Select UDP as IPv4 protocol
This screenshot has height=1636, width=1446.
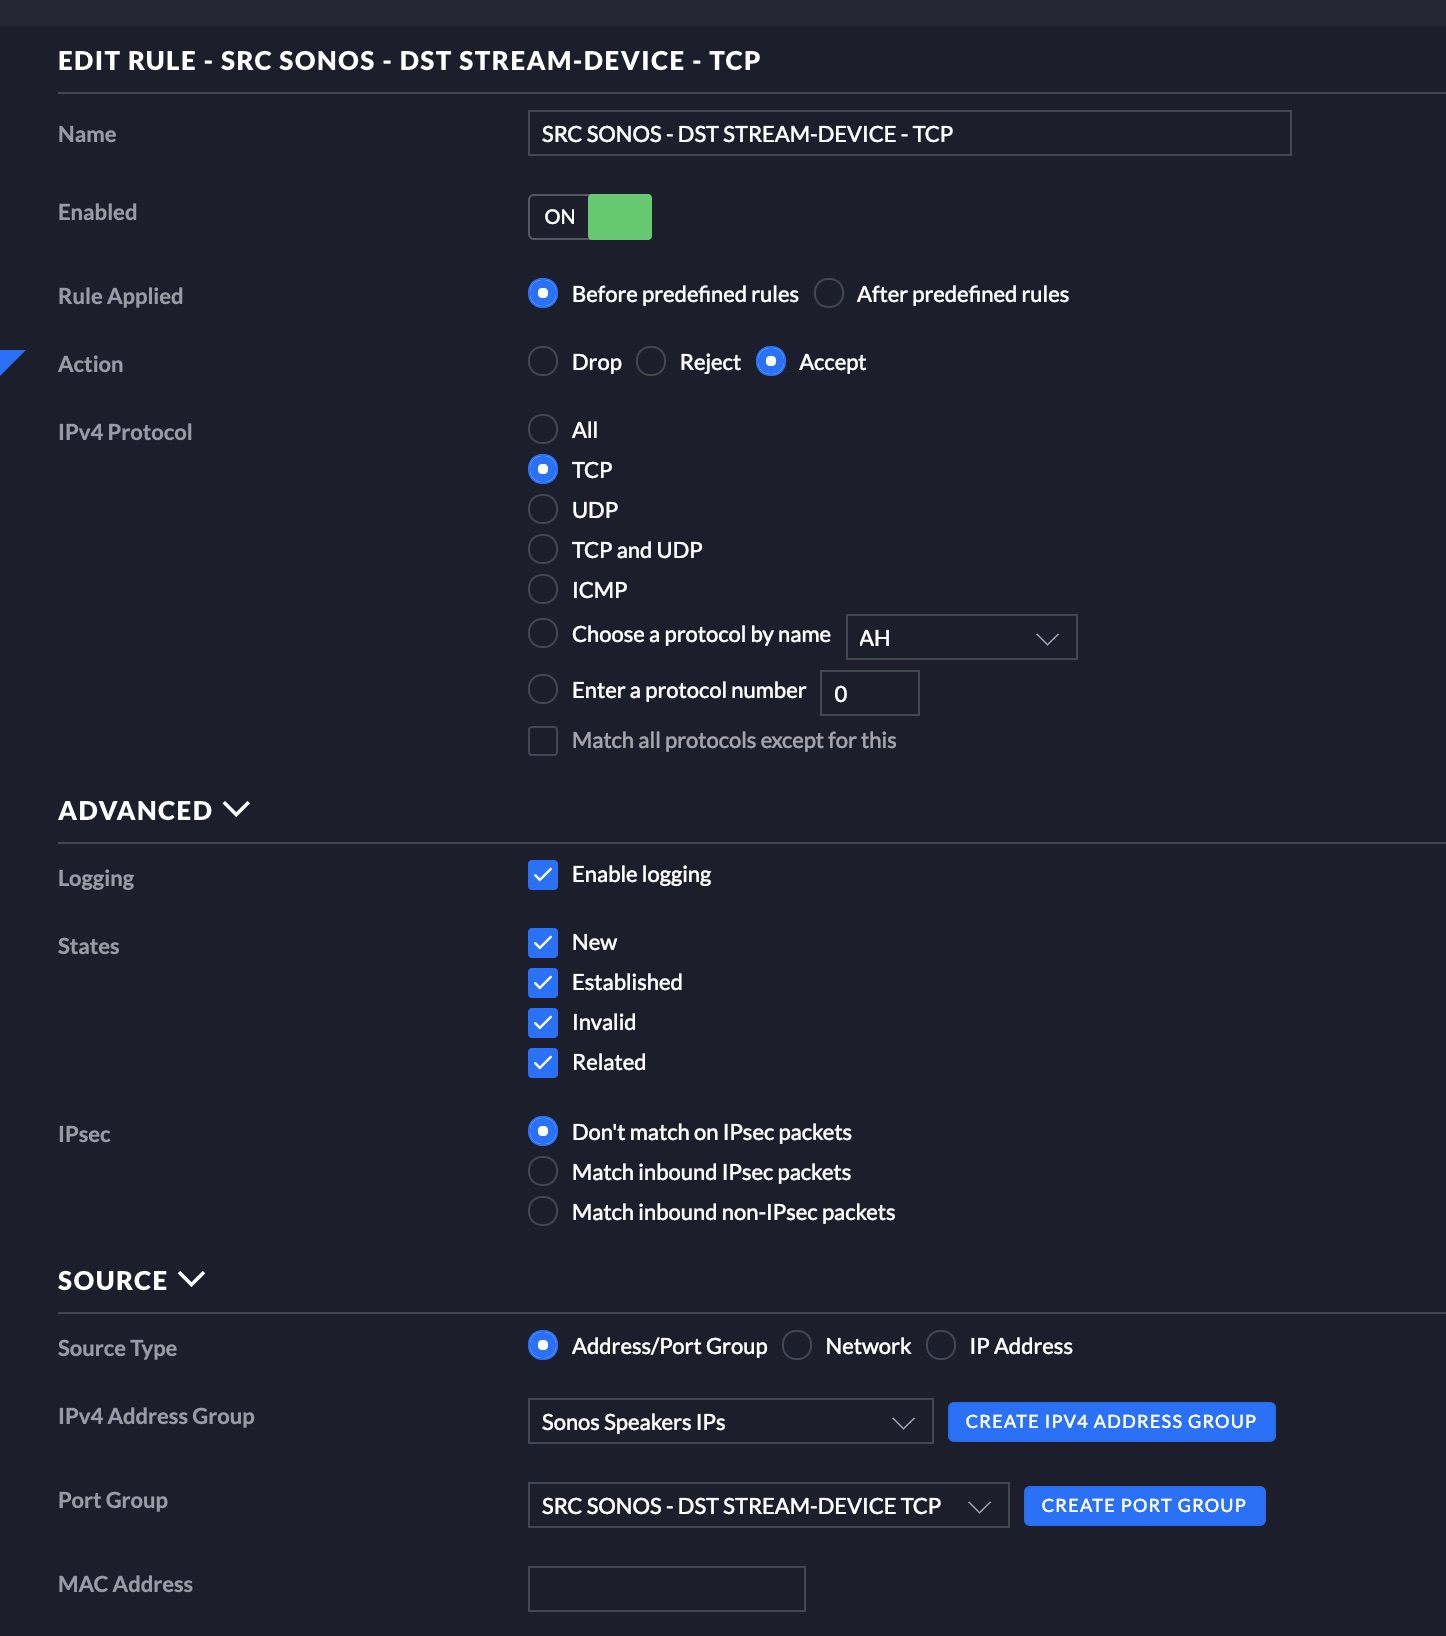tap(543, 510)
